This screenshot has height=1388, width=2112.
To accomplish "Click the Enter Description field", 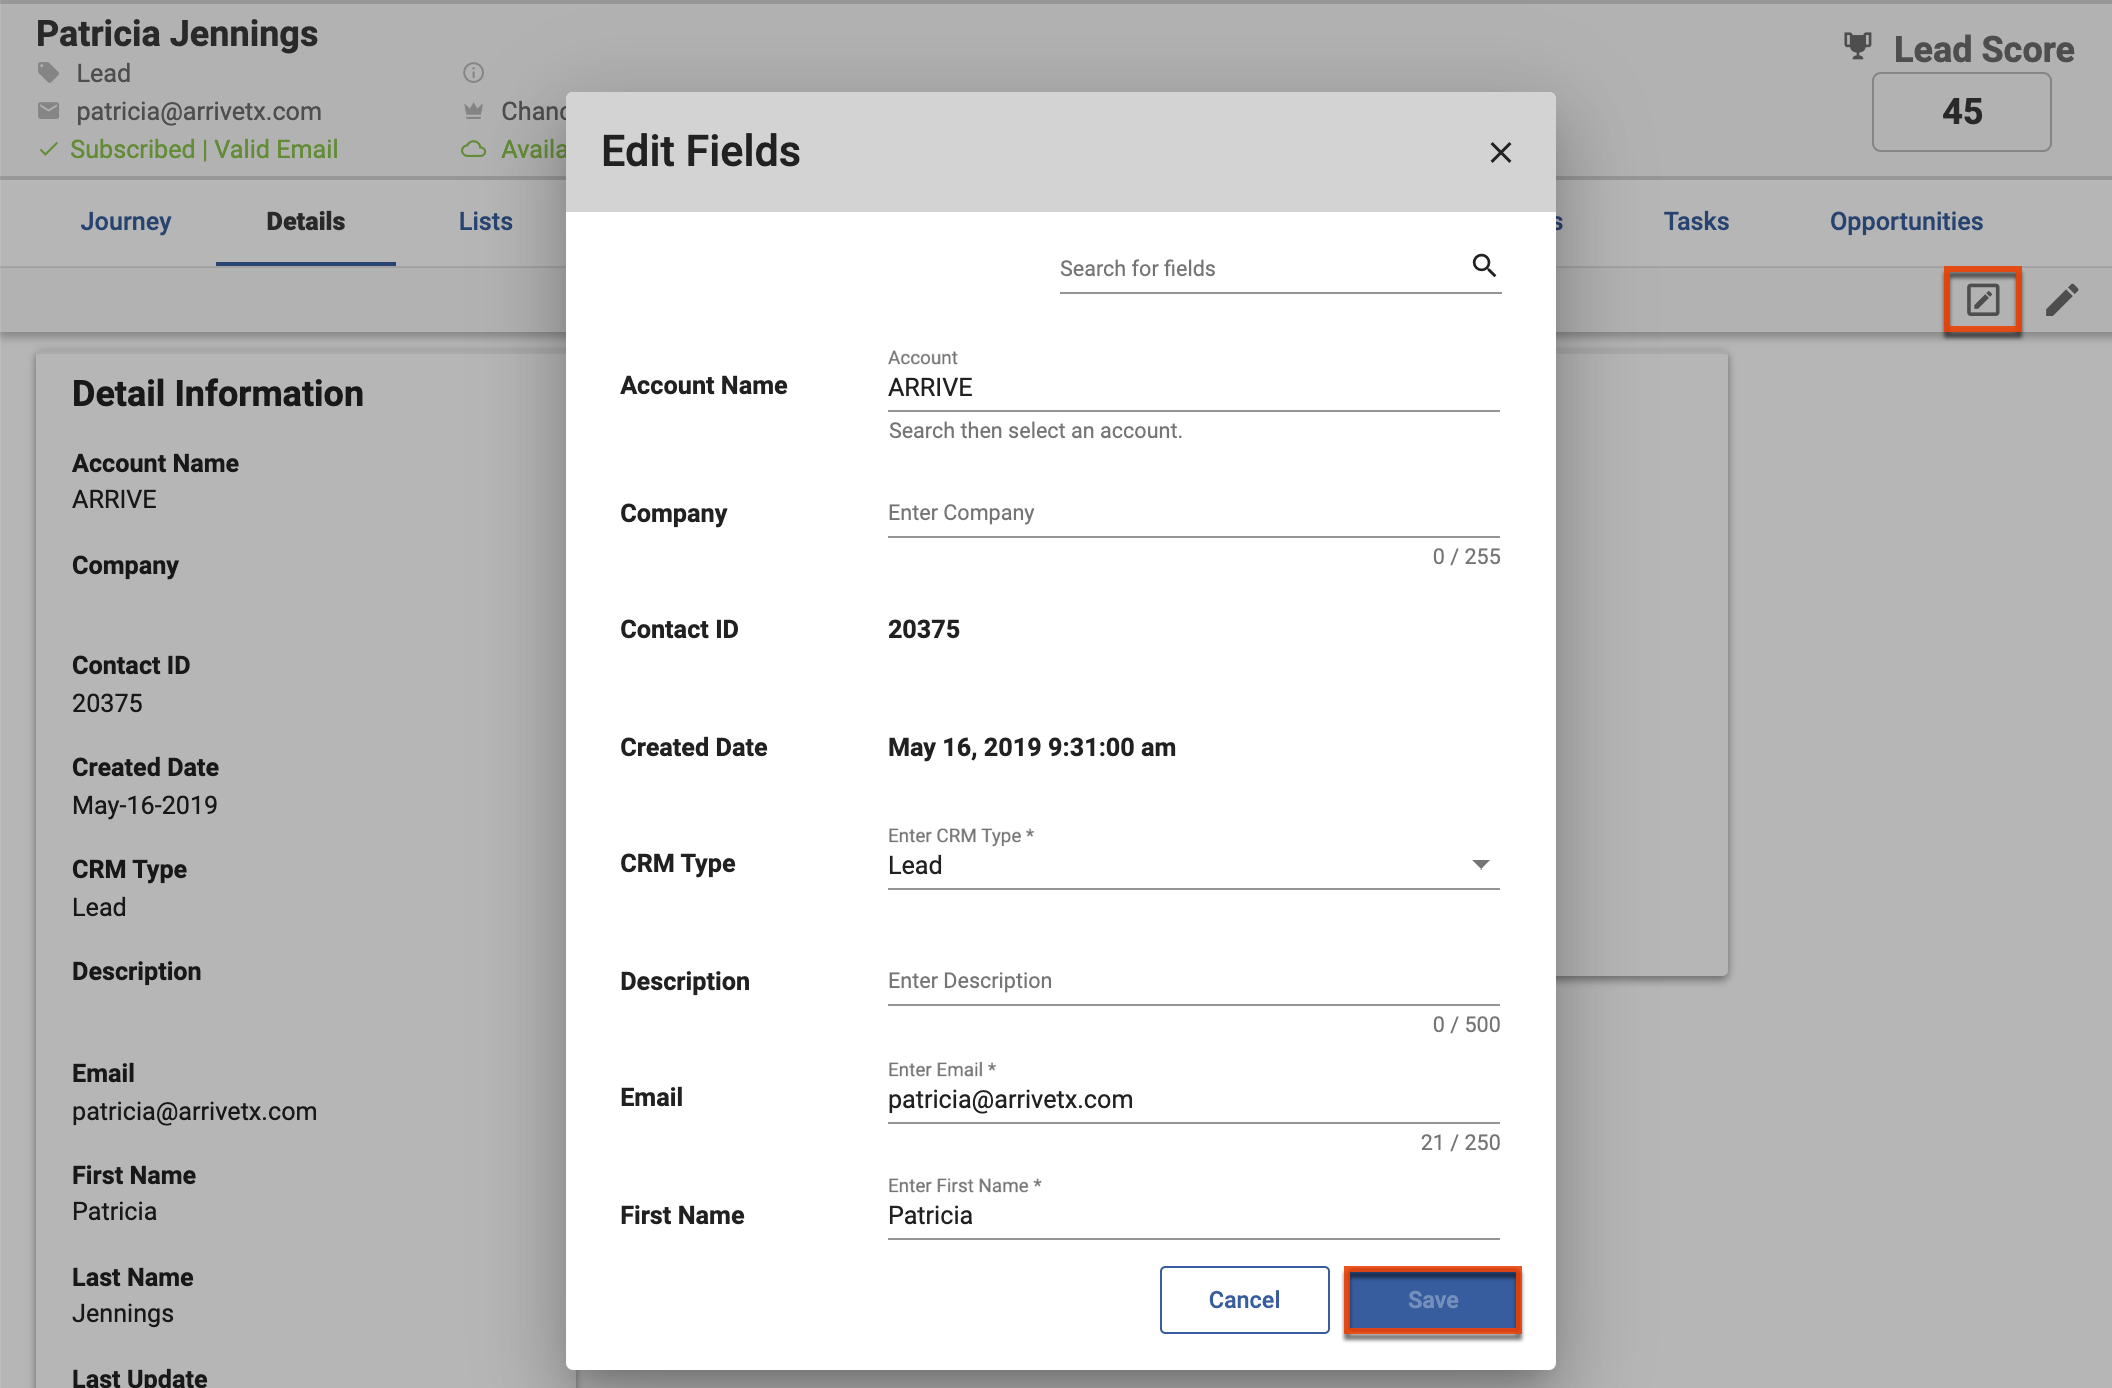I will (x=1192, y=981).
